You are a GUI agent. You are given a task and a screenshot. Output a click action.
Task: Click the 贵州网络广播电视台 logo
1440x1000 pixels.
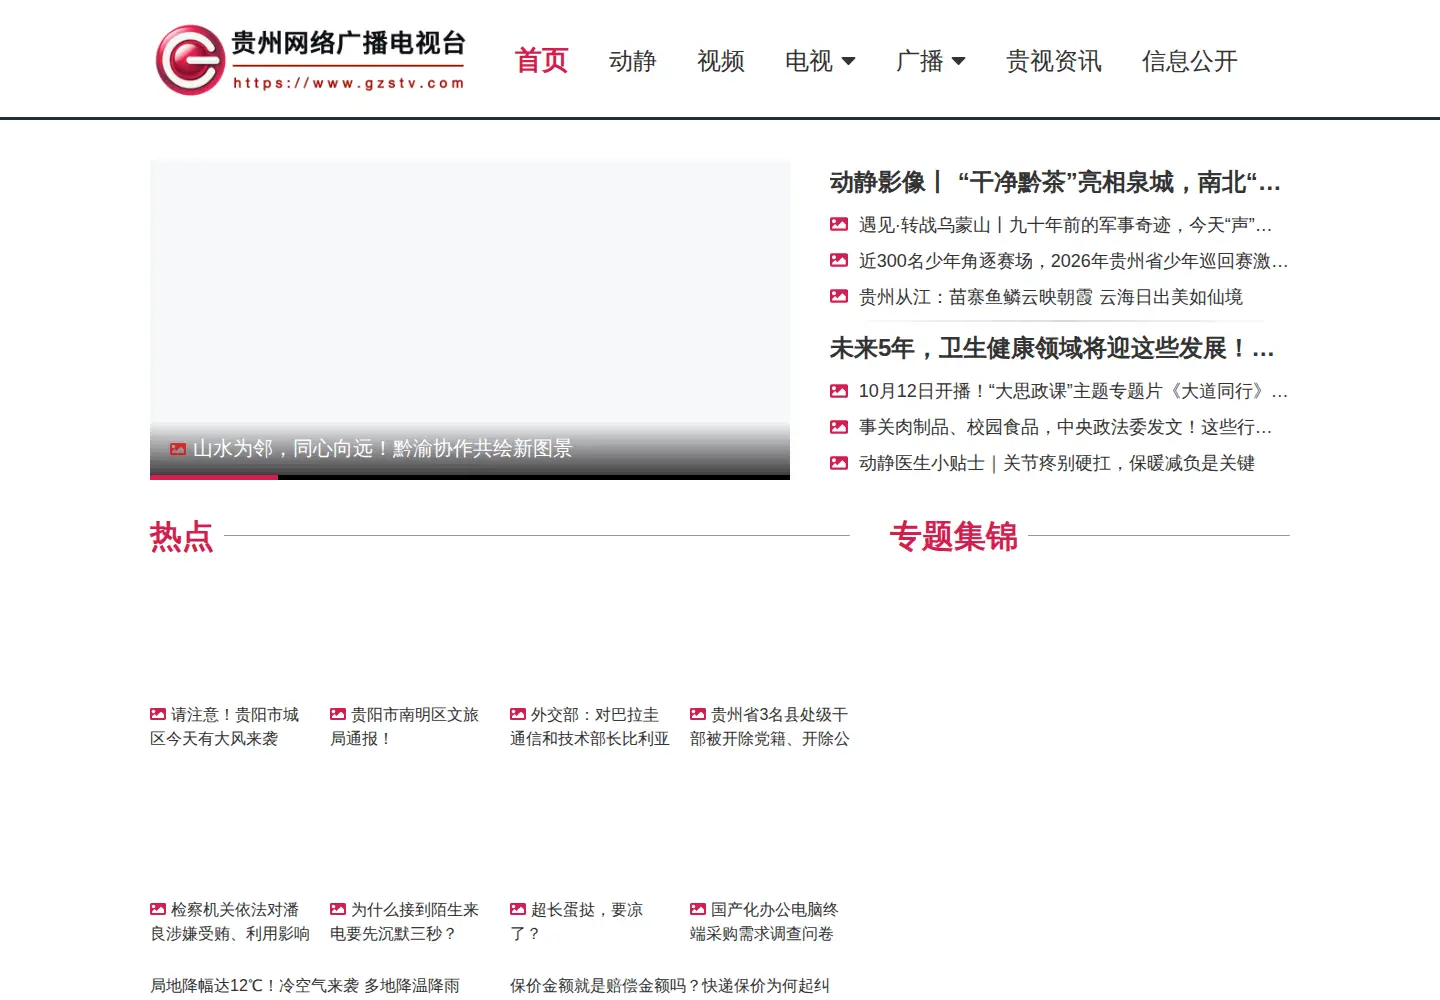(310, 60)
